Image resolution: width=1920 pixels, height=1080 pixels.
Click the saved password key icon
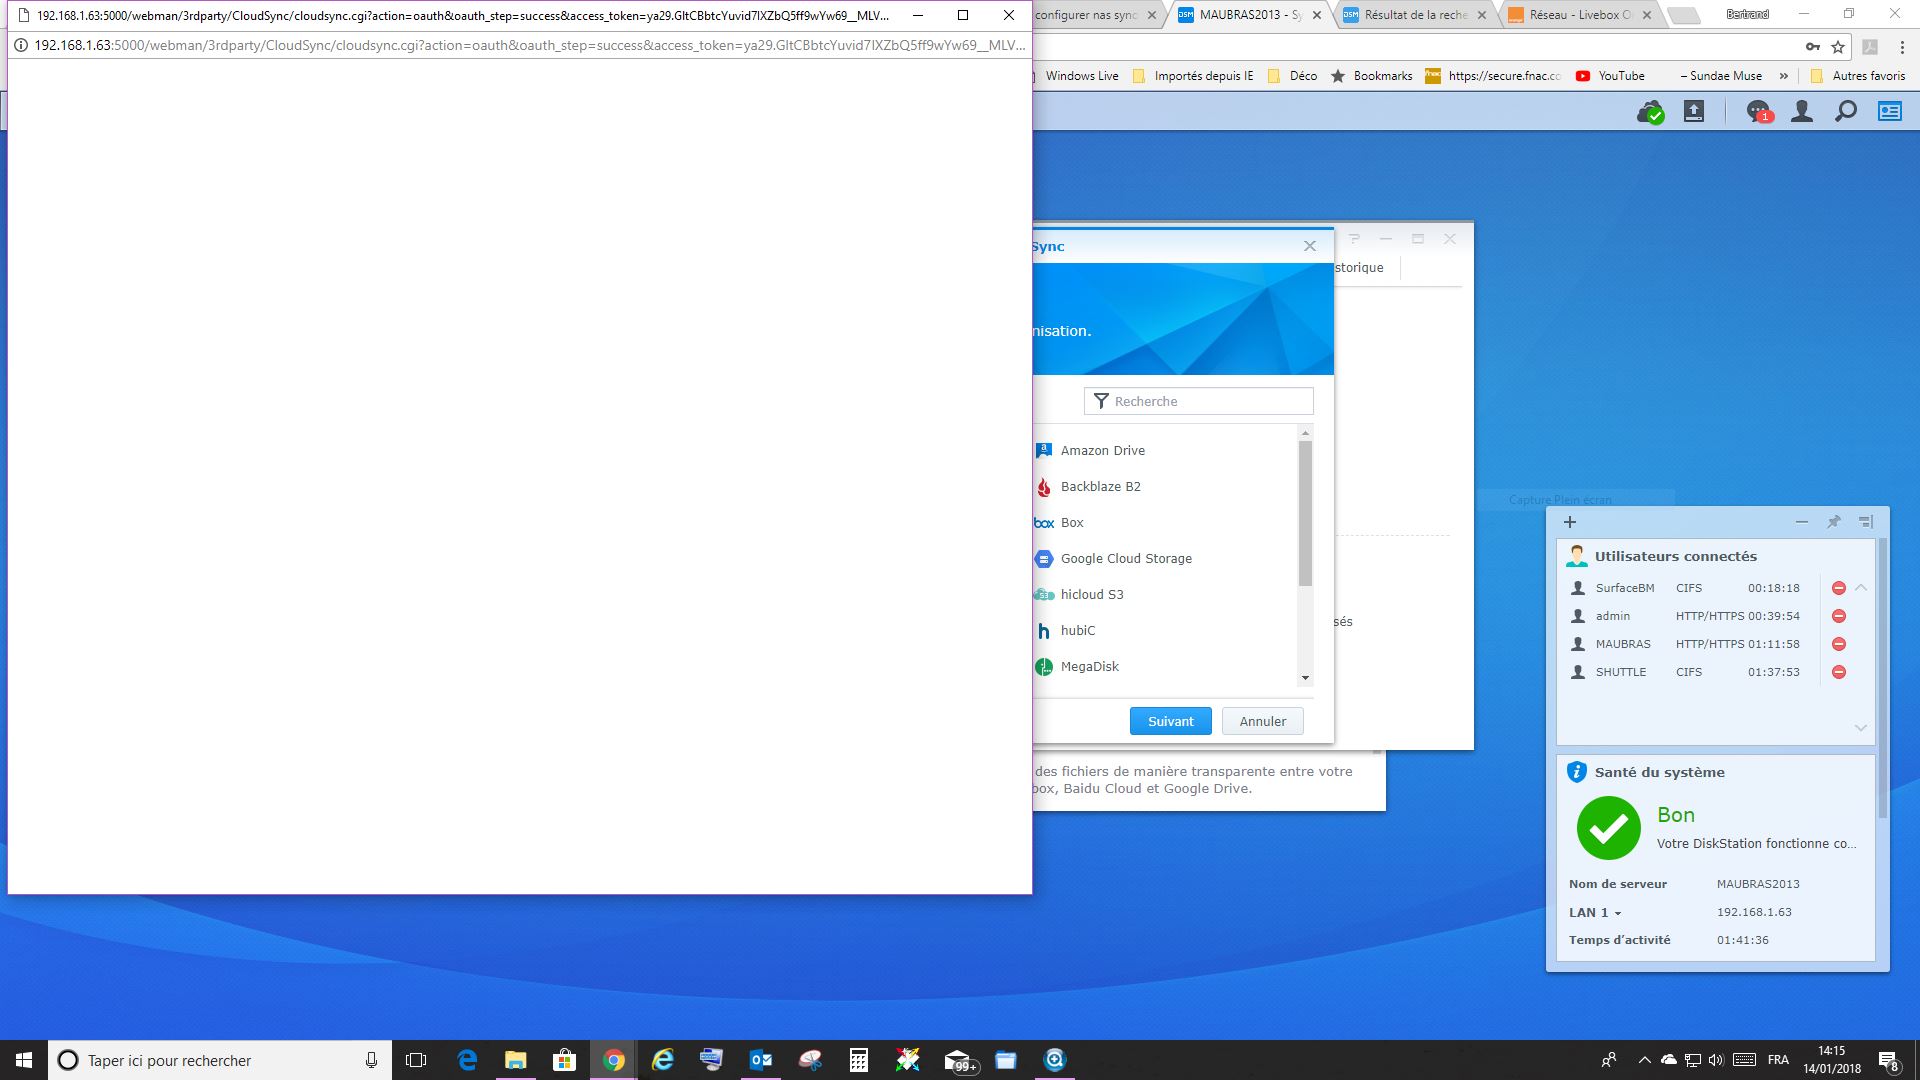point(1812,46)
